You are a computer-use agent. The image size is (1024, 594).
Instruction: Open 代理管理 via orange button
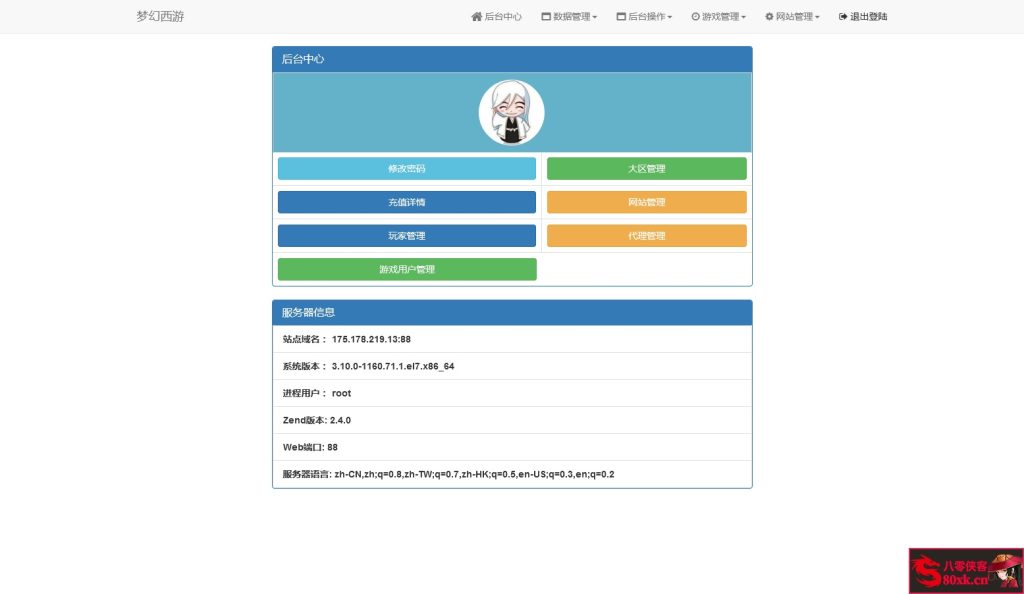point(646,235)
